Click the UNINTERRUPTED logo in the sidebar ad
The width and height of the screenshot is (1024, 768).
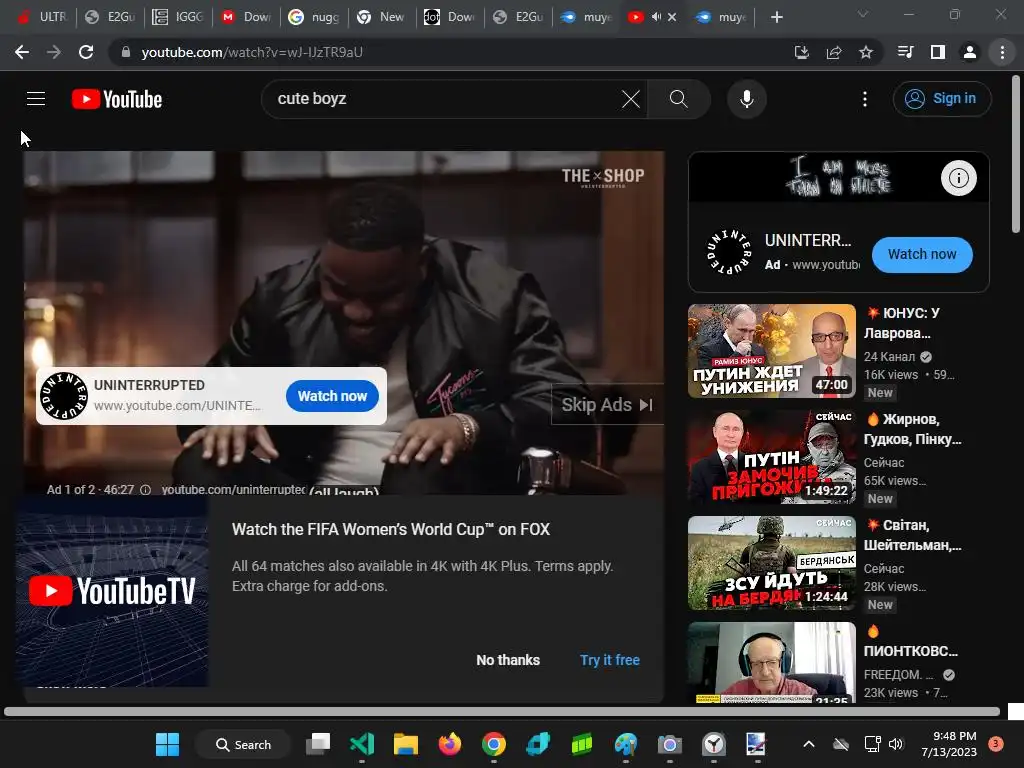pos(729,252)
